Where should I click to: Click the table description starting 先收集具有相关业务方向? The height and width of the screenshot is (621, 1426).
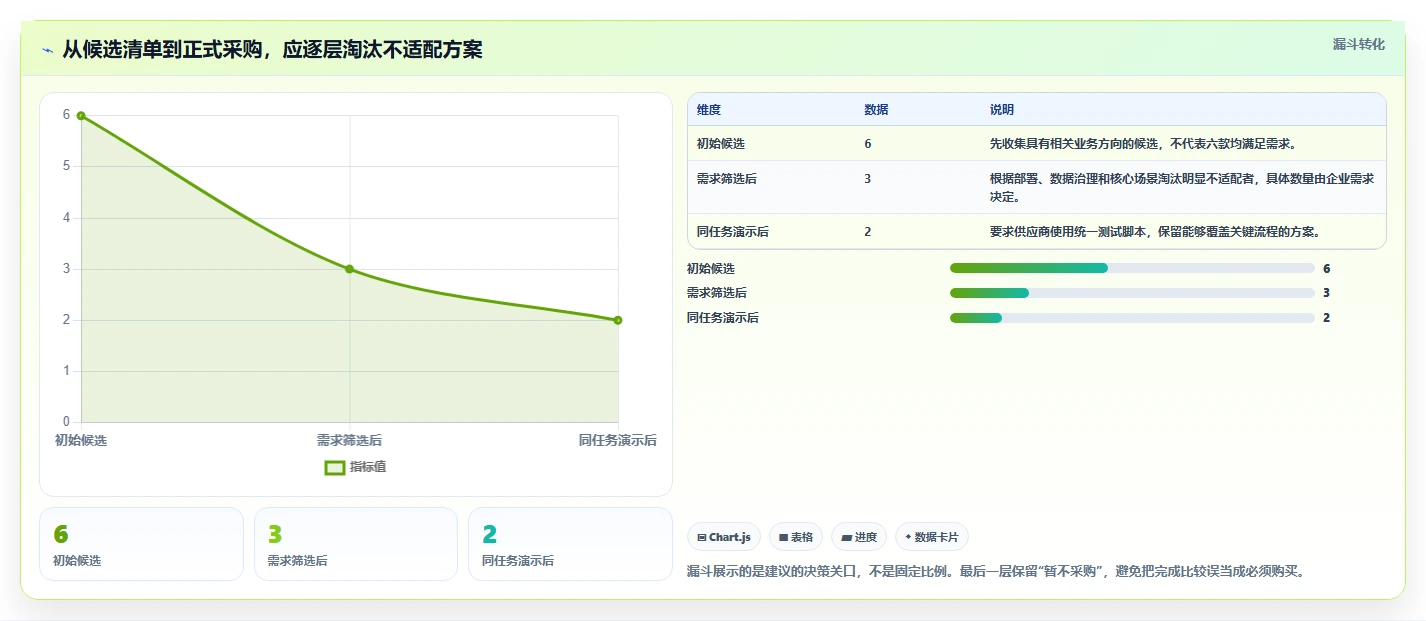tap(1143, 144)
